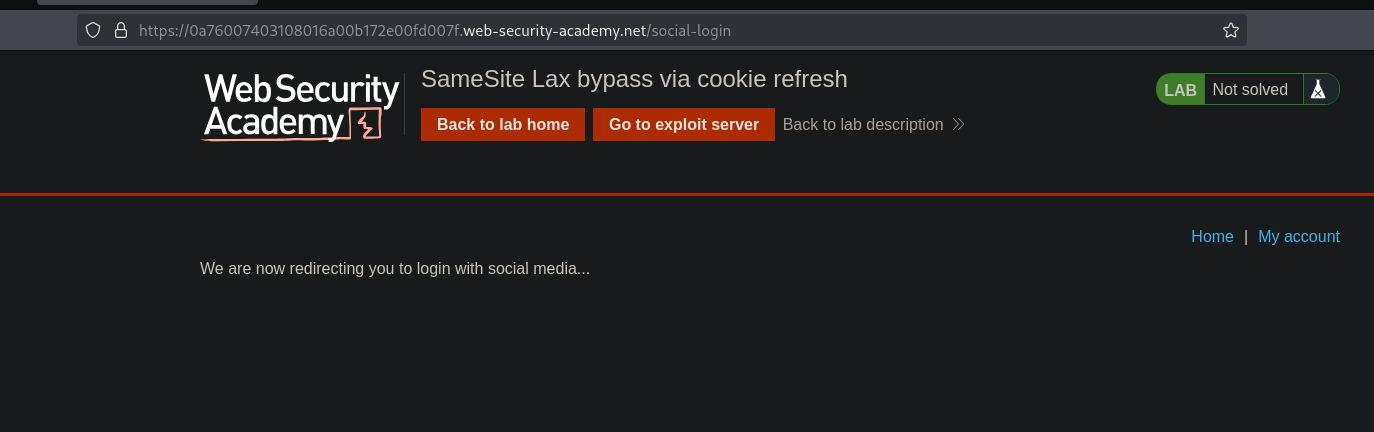
Task: Click the double chevron after lab description
Action: click(x=958, y=125)
